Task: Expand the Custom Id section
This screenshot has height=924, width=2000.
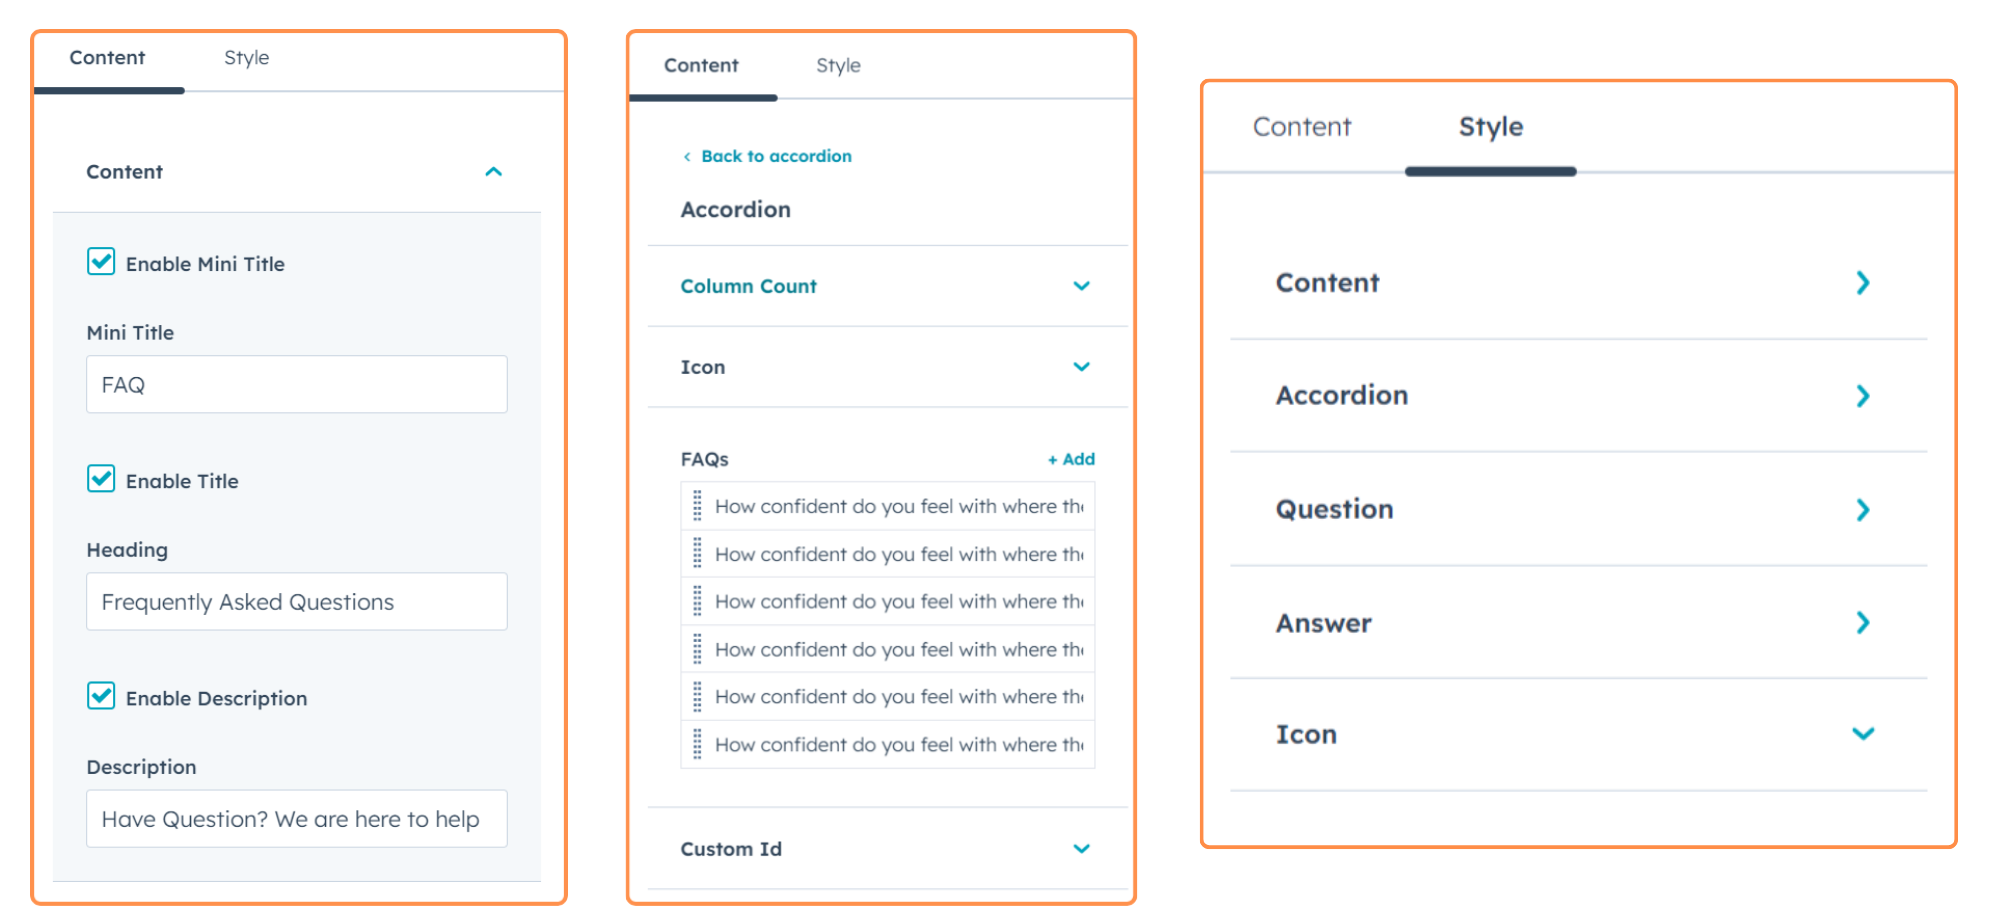Action: coord(1081,849)
